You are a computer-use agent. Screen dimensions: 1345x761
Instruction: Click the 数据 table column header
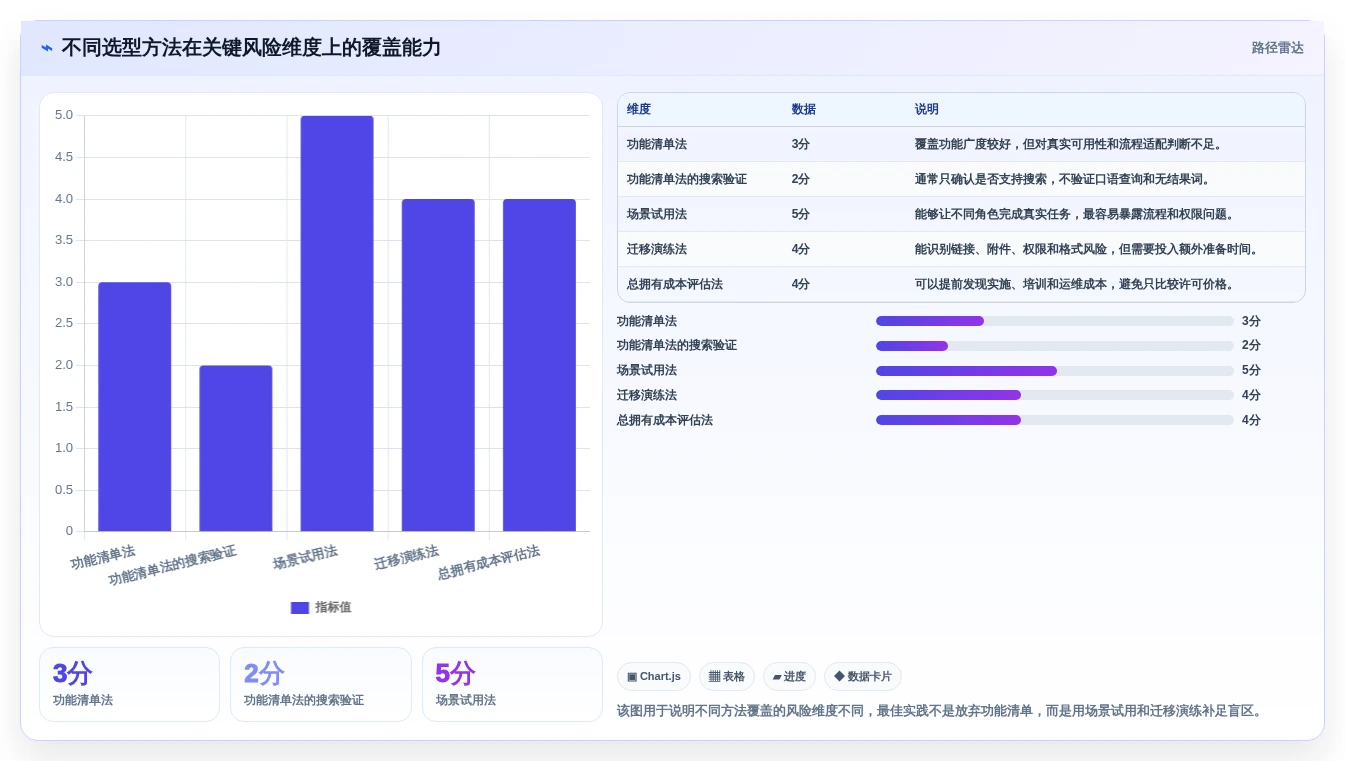pos(803,110)
